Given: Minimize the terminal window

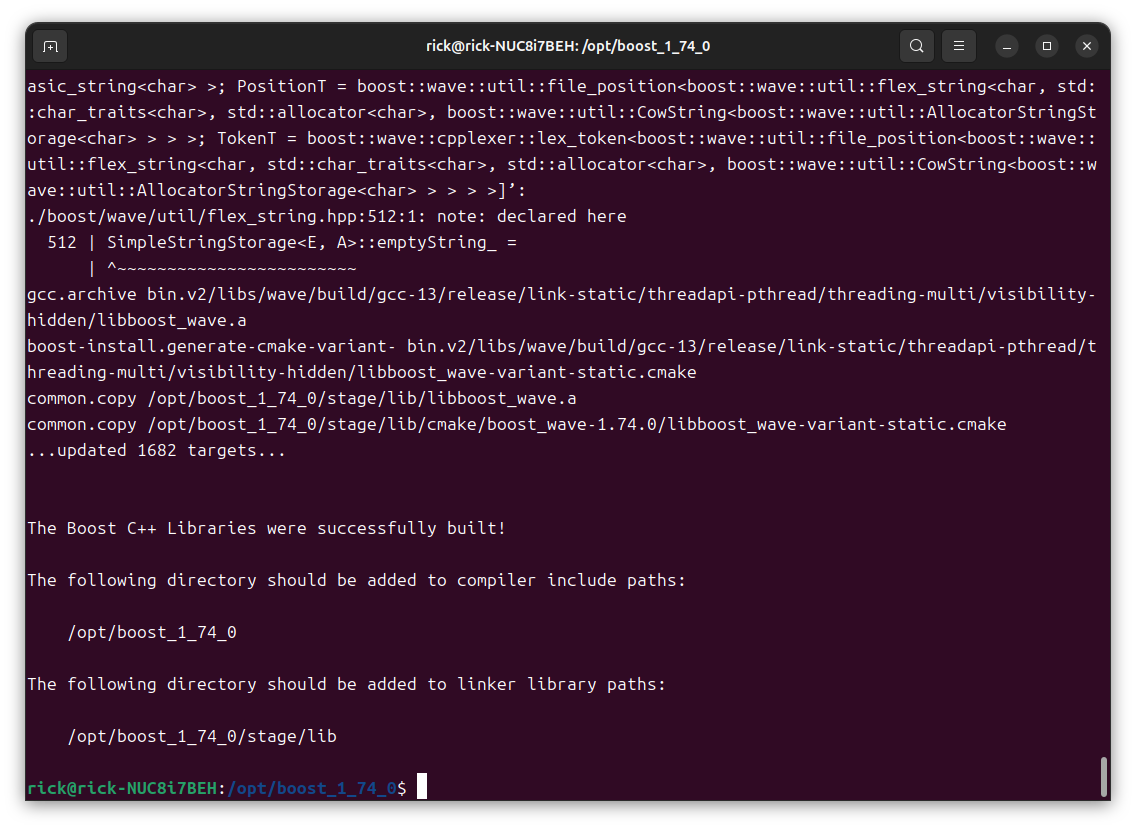Looking at the screenshot, I should 1006,46.
